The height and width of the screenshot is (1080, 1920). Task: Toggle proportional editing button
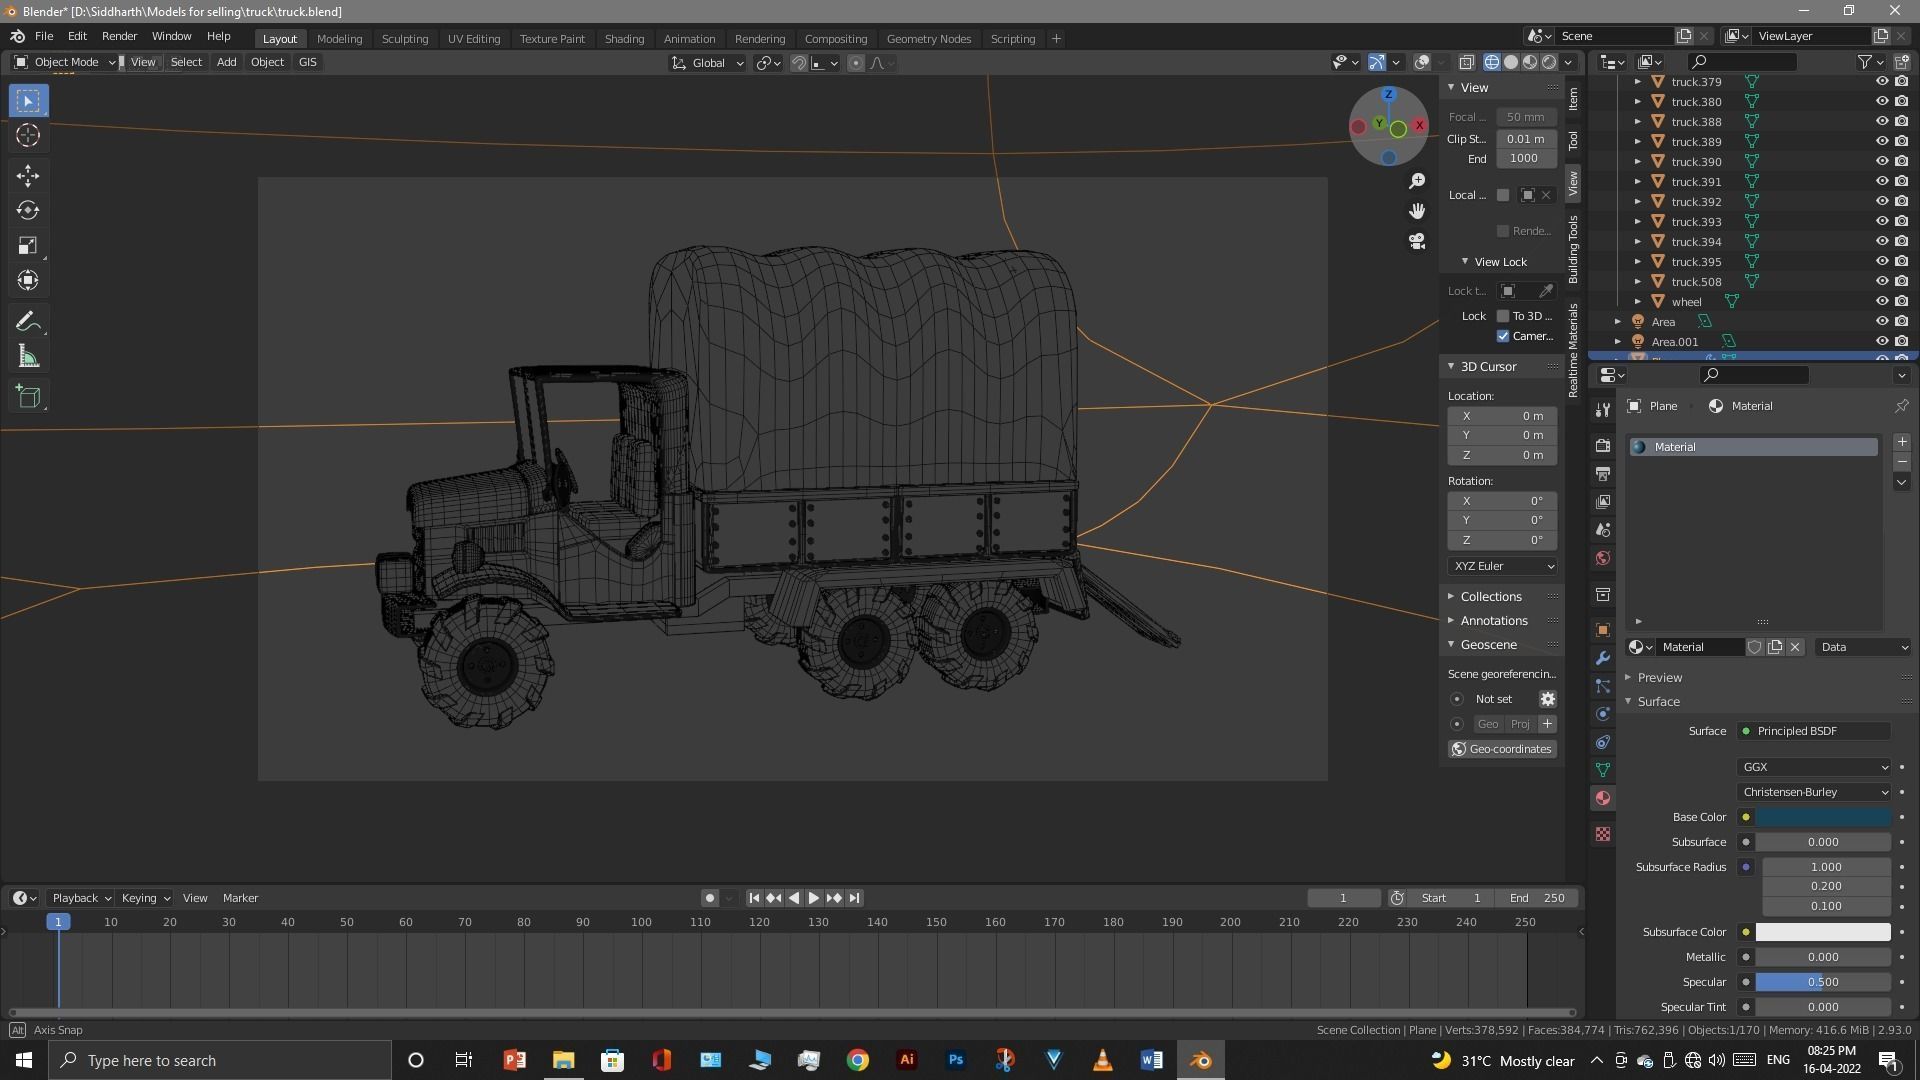click(x=855, y=63)
